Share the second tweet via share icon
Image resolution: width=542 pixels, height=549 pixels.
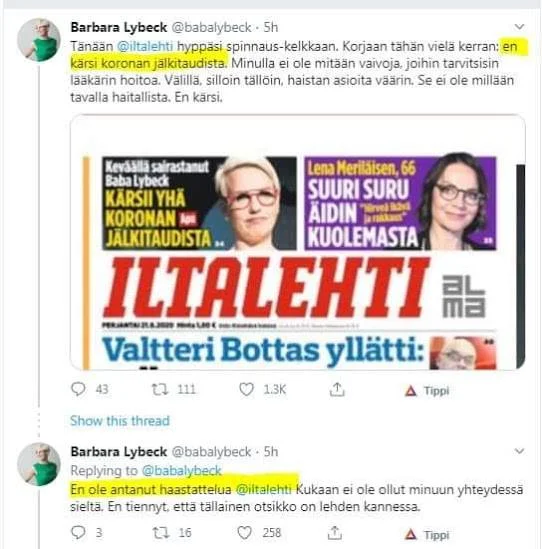tap(335, 533)
